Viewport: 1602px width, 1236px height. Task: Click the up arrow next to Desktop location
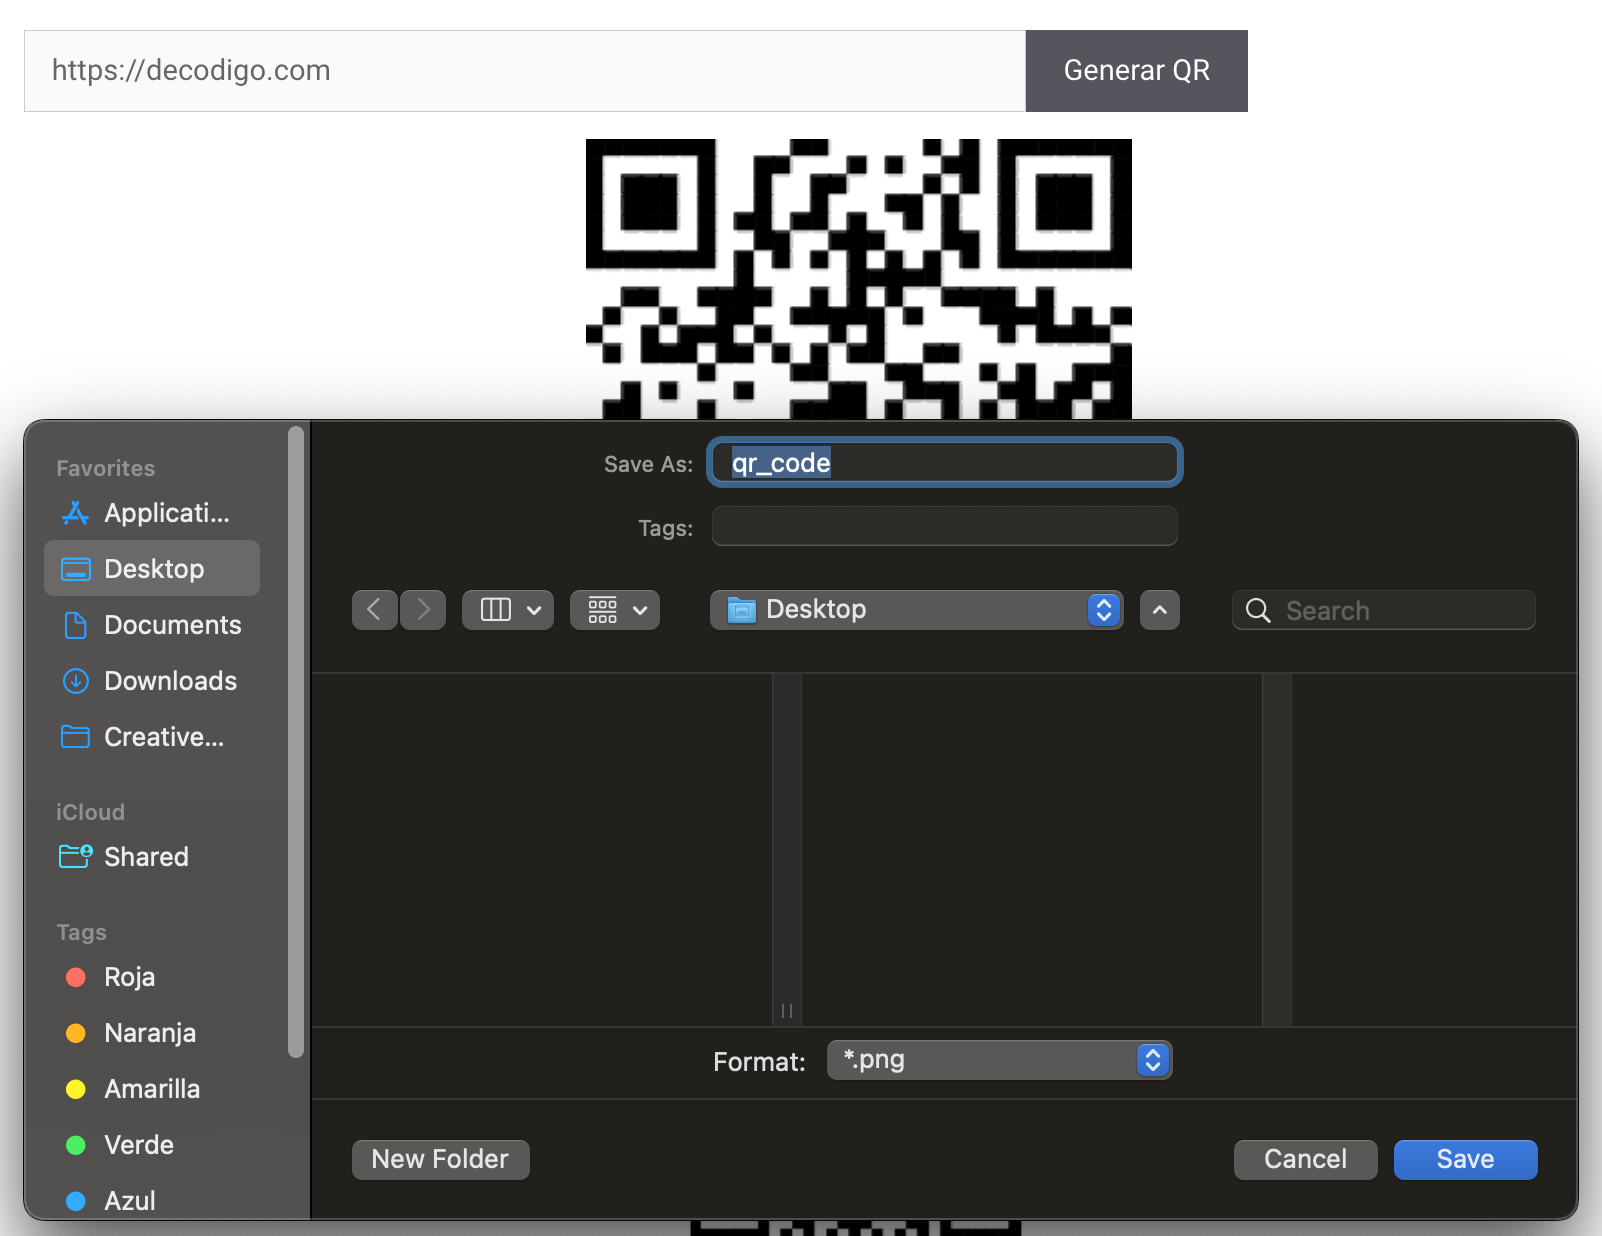point(1159,610)
